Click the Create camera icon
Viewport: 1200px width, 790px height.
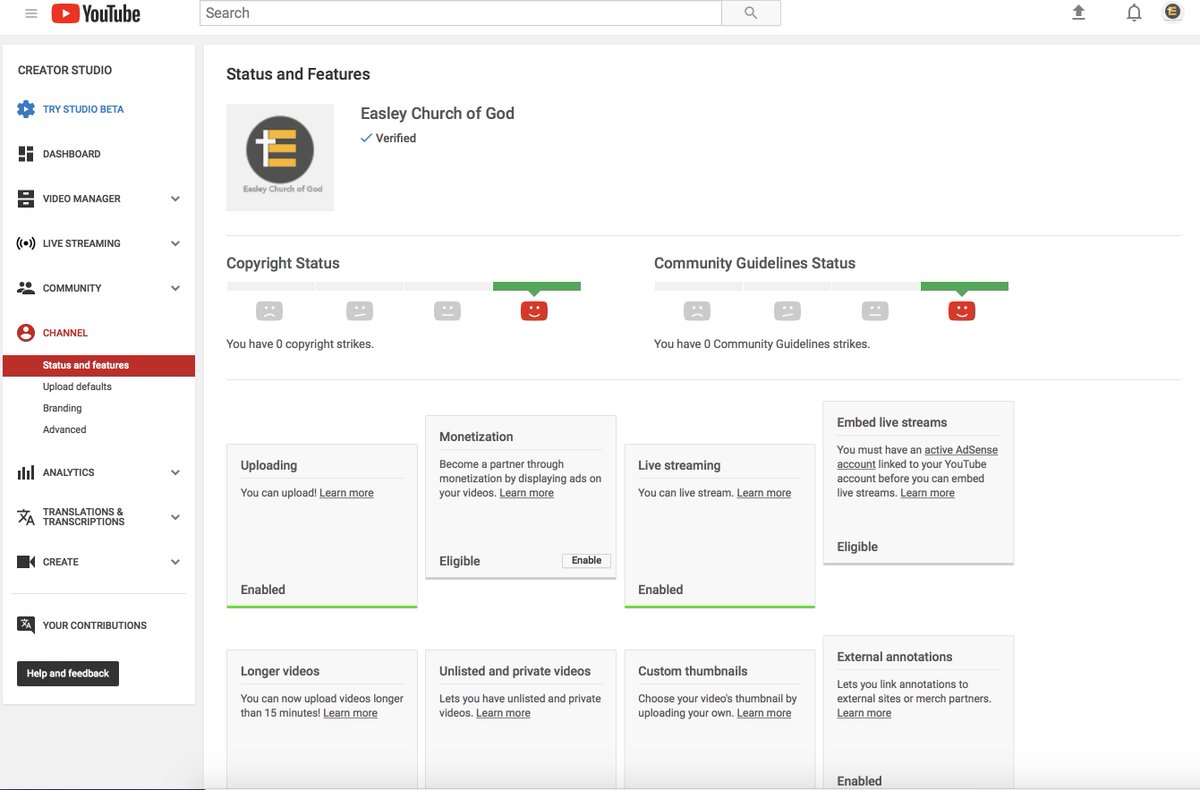click(x=26, y=562)
